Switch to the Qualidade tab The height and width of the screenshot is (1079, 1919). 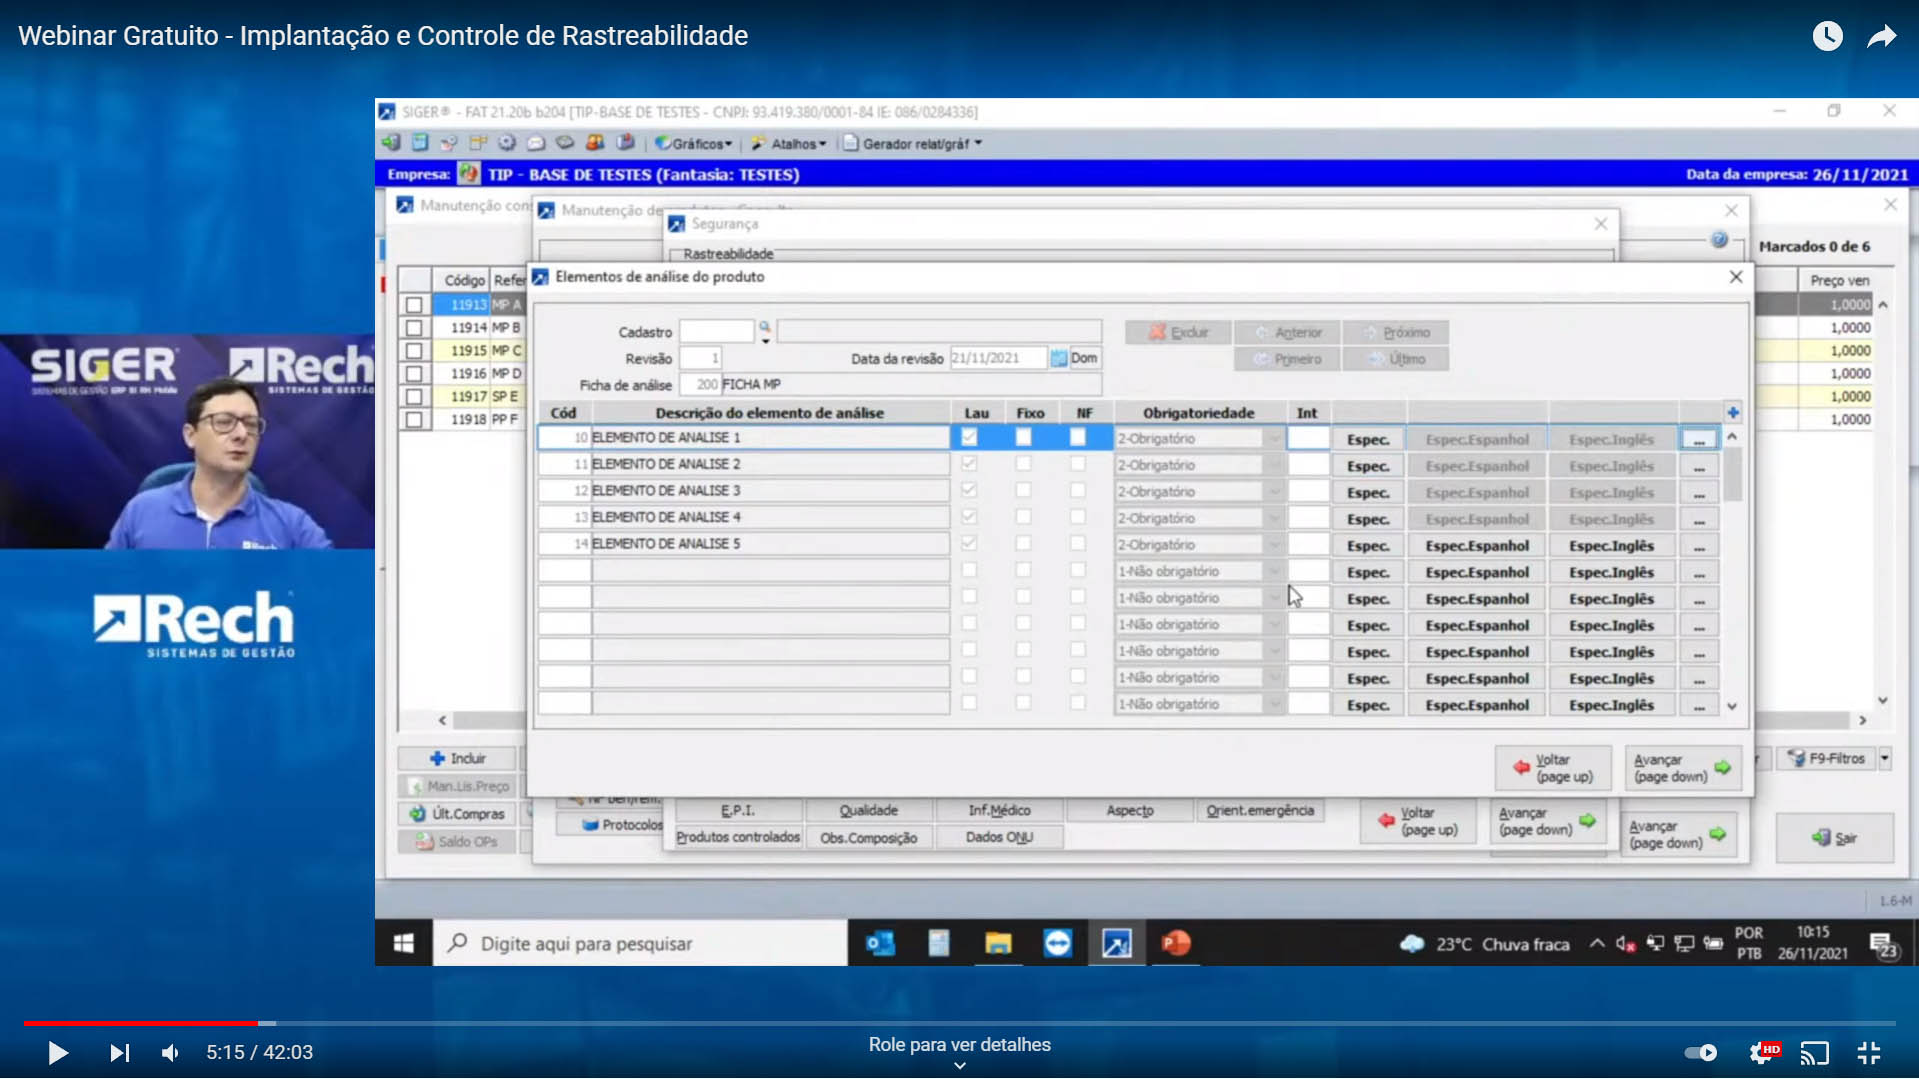point(868,811)
